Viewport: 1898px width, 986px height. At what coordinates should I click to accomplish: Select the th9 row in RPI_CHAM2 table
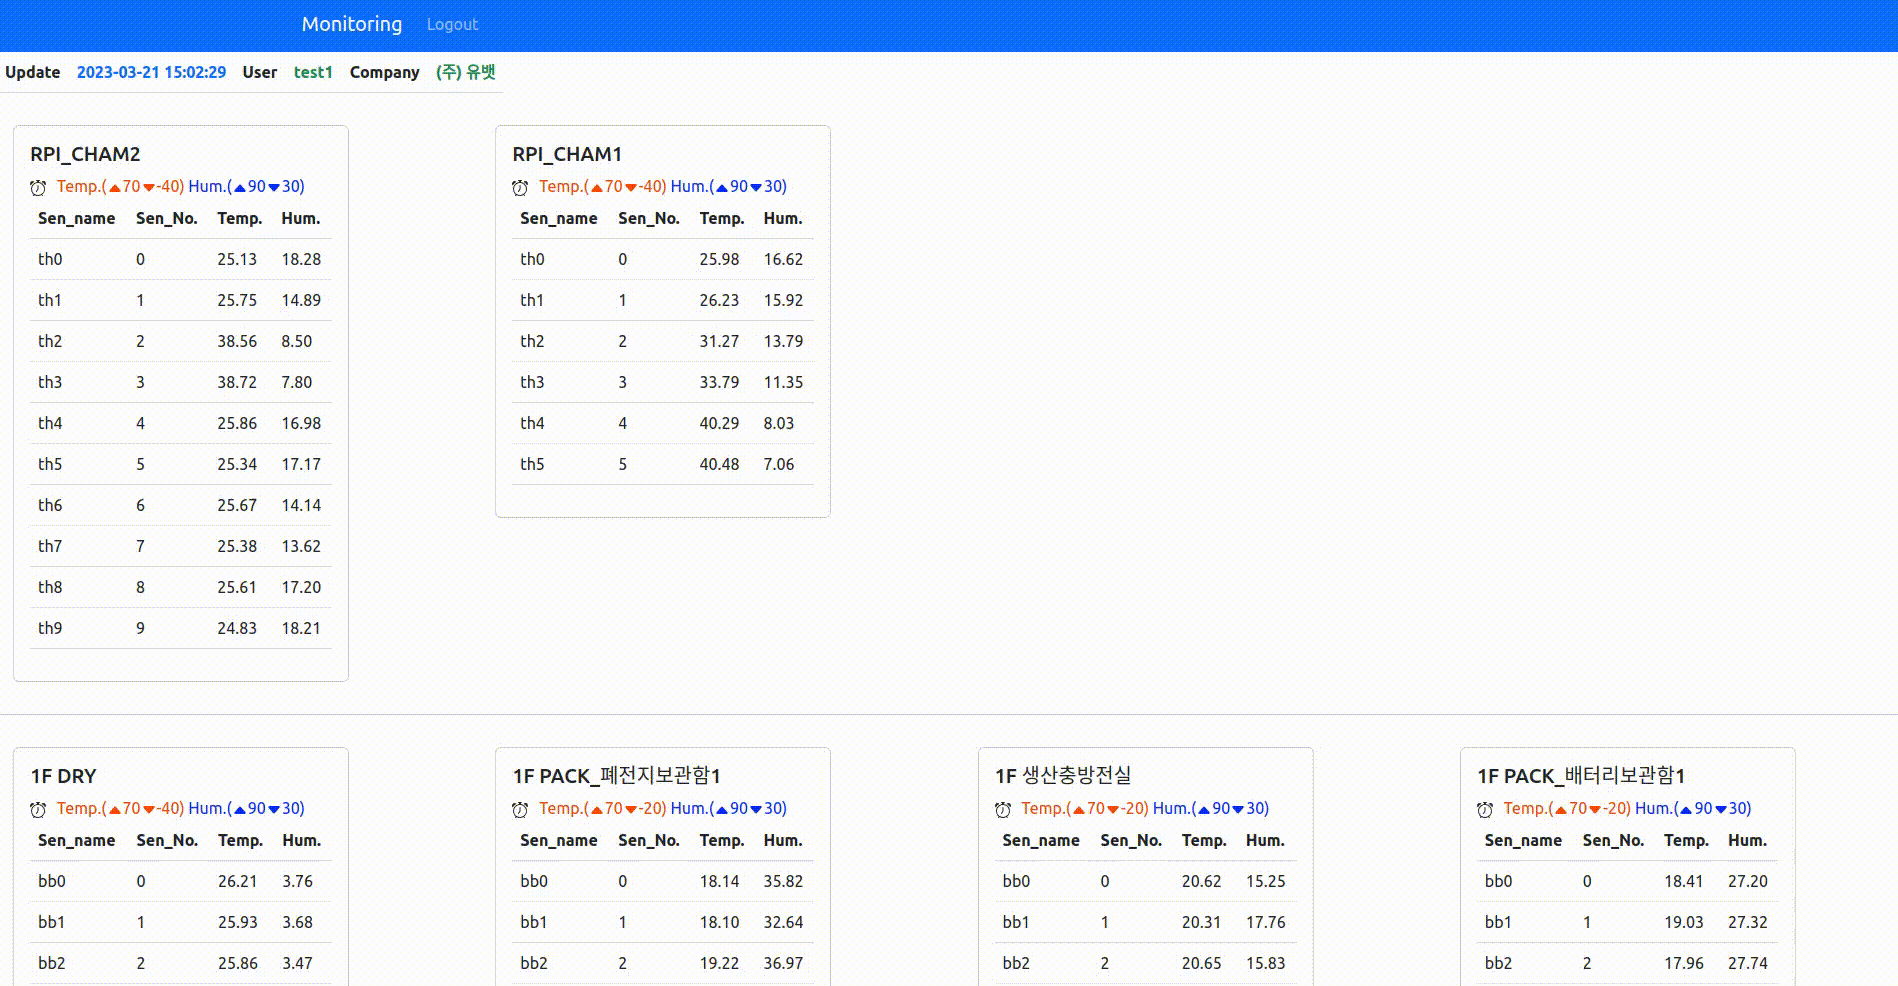pos(180,628)
